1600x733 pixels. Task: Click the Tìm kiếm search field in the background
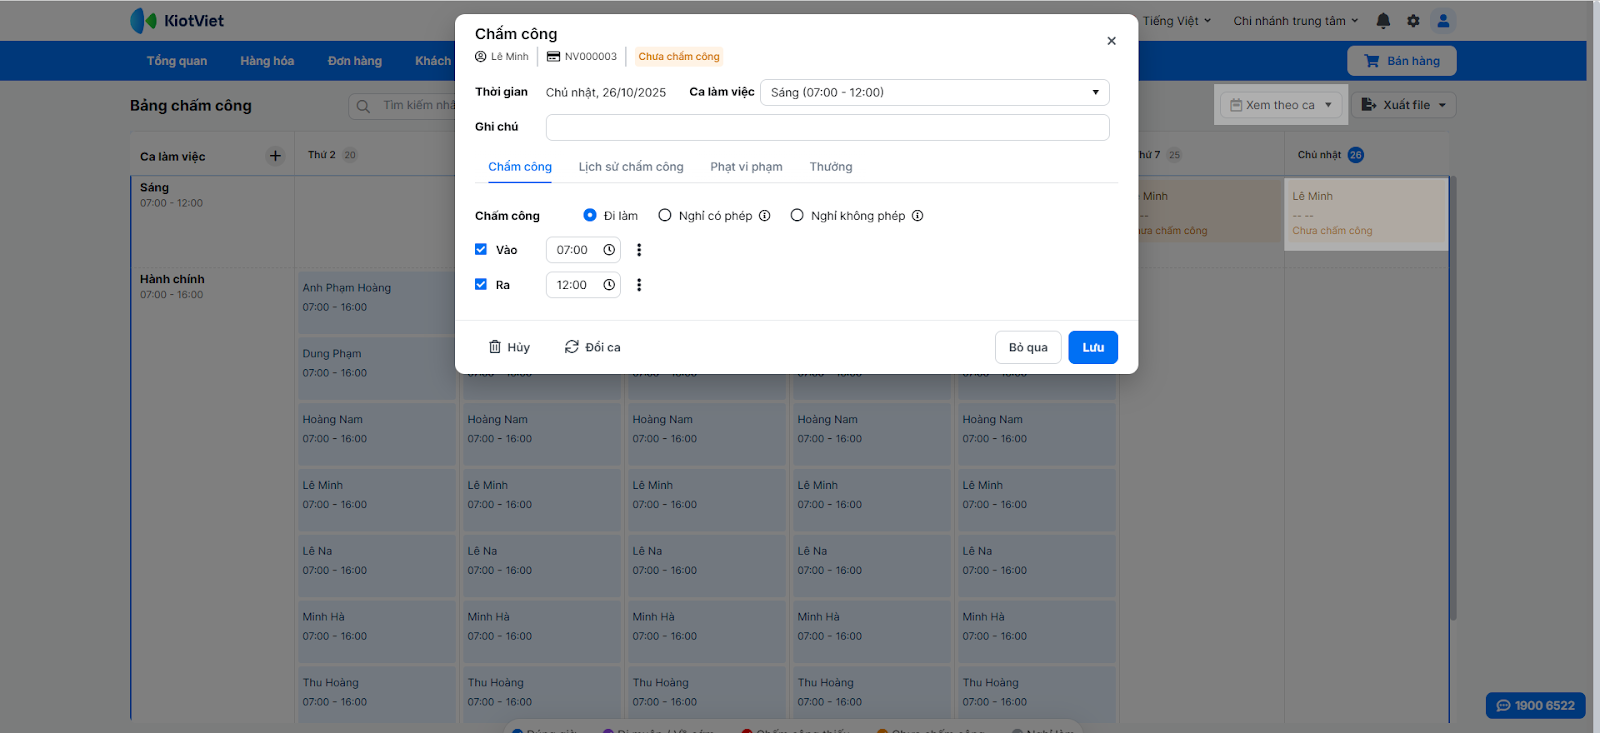(402, 105)
